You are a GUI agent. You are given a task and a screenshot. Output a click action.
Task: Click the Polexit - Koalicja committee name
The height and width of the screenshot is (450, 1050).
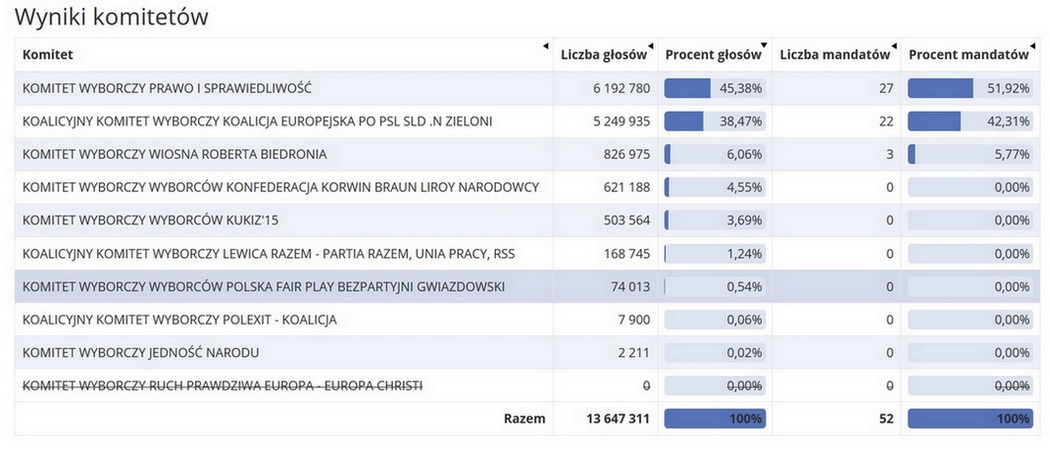[x=179, y=320]
